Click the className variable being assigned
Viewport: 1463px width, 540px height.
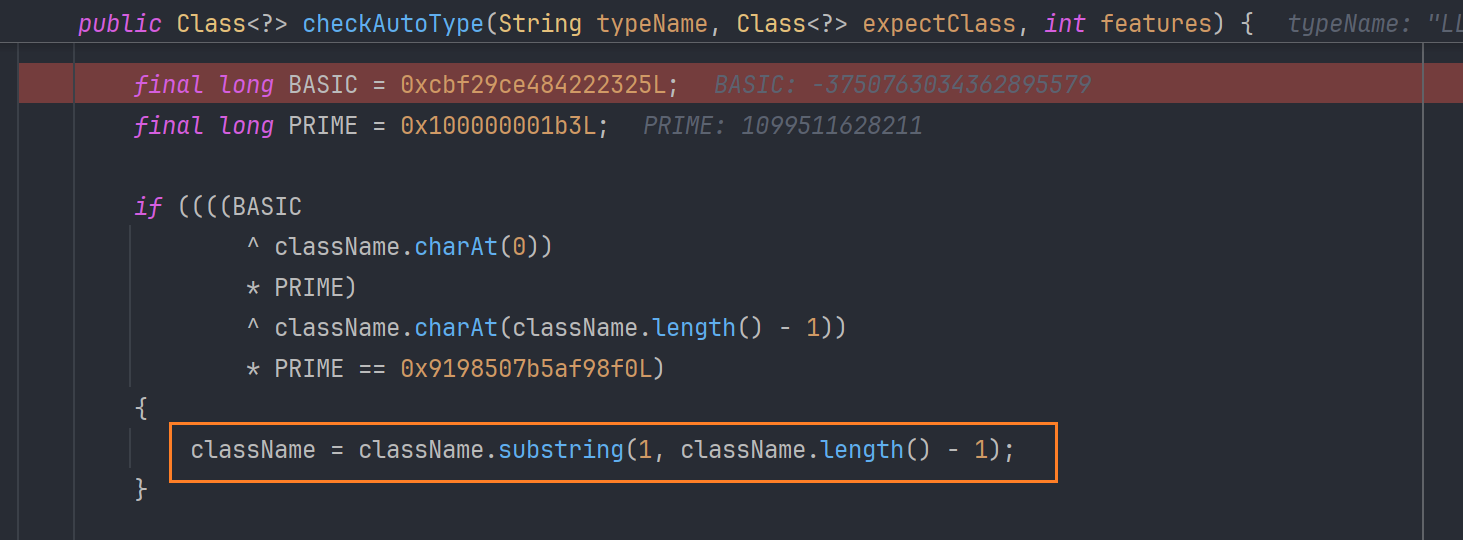coord(253,450)
